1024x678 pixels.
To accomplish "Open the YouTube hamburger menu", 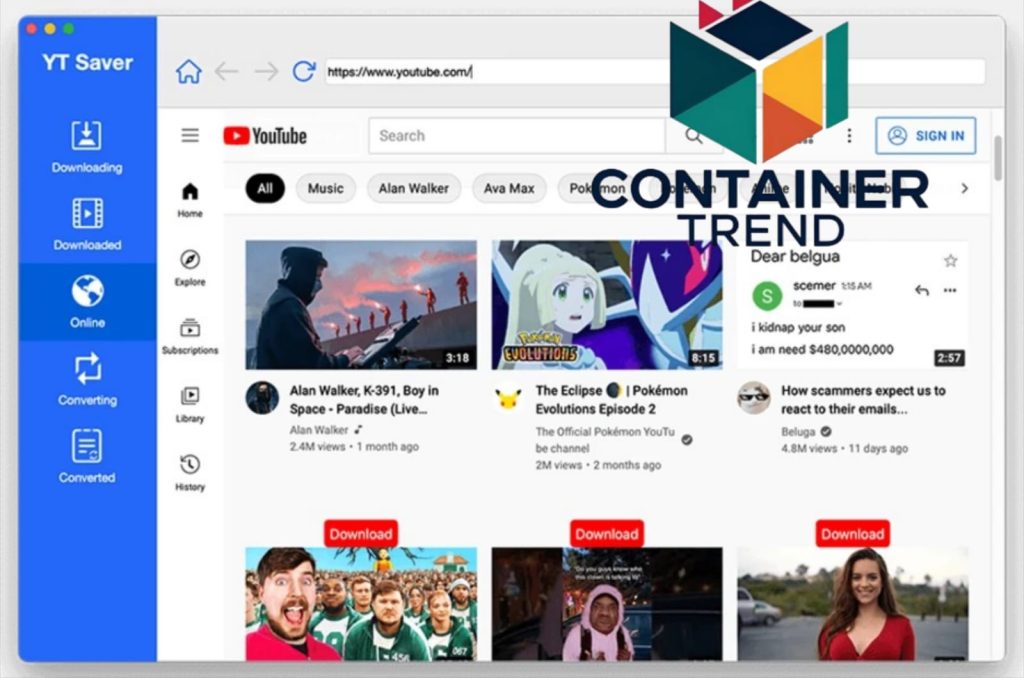I will [x=190, y=135].
